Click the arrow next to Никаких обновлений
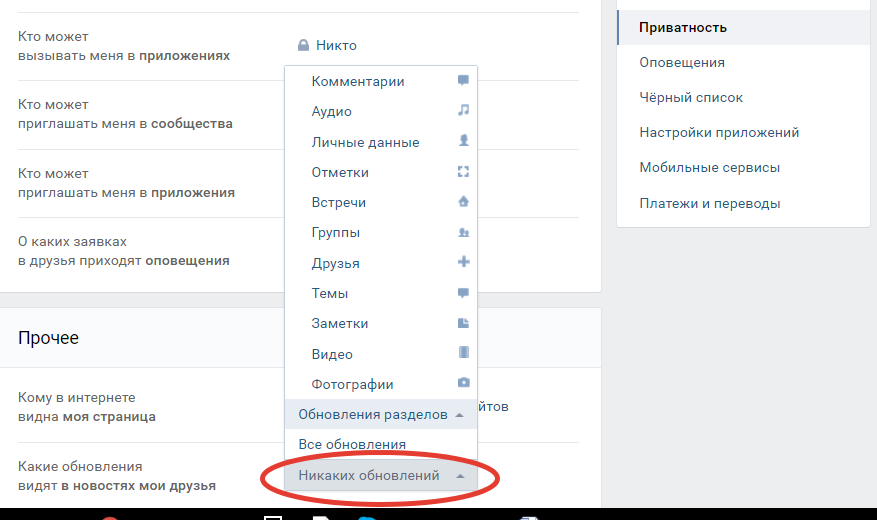This screenshot has height=520, width=877. (x=460, y=476)
